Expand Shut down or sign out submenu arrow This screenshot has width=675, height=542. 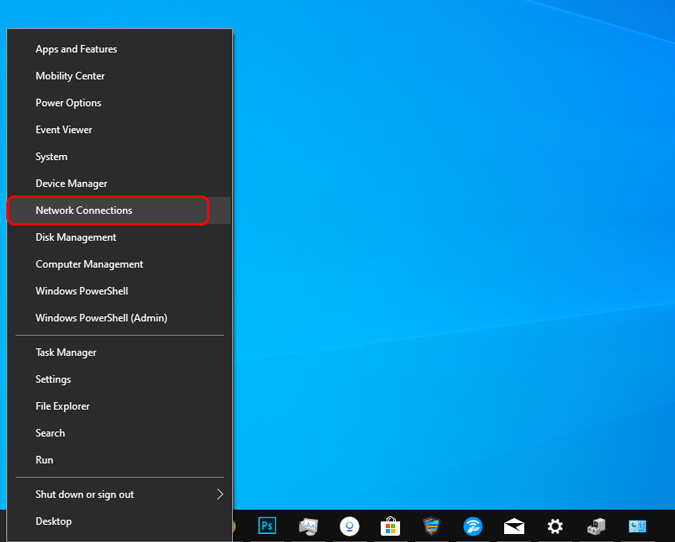click(x=220, y=494)
